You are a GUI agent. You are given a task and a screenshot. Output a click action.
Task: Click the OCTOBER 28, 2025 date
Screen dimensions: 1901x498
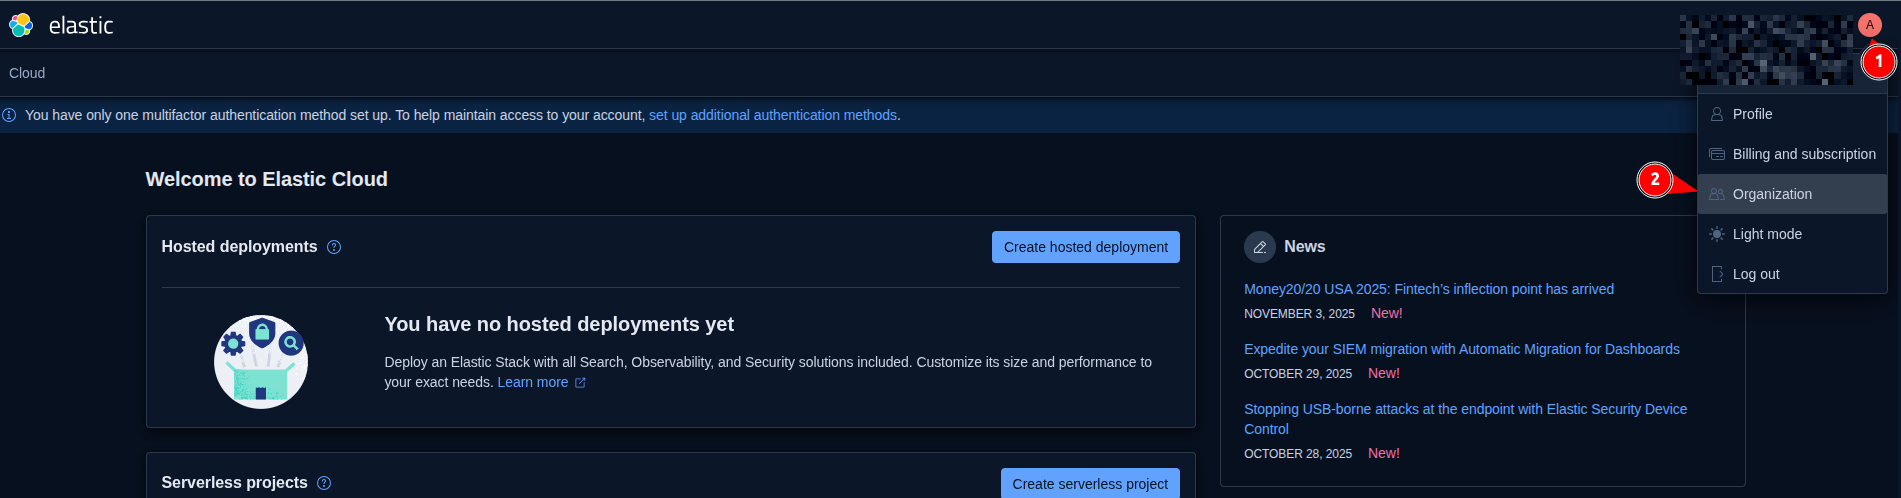tap(1298, 454)
